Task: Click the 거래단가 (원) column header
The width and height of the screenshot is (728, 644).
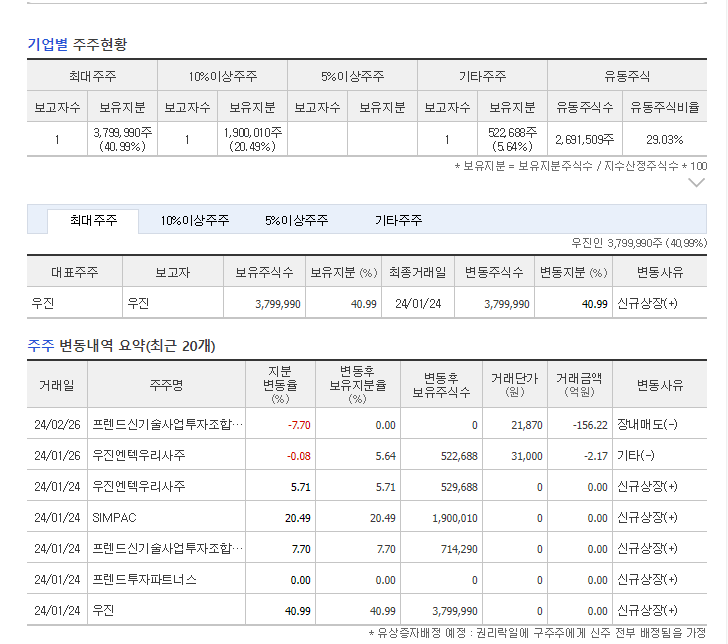Action: point(514,384)
